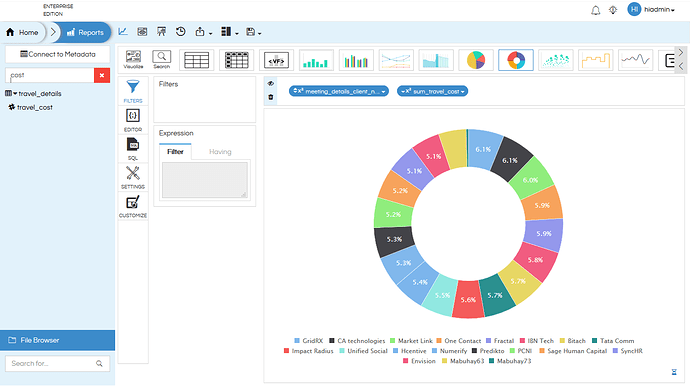Screen dimensions: 690x387
Task: Open the SQL panel icon
Action: coord(133,148)
